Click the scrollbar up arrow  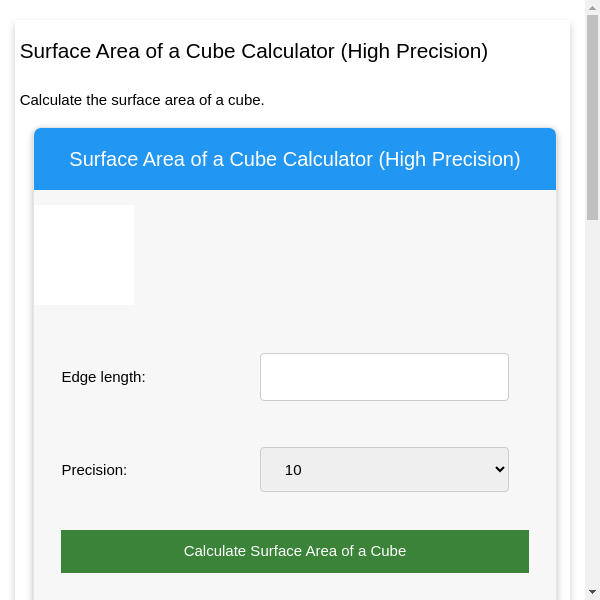(593, 7)
